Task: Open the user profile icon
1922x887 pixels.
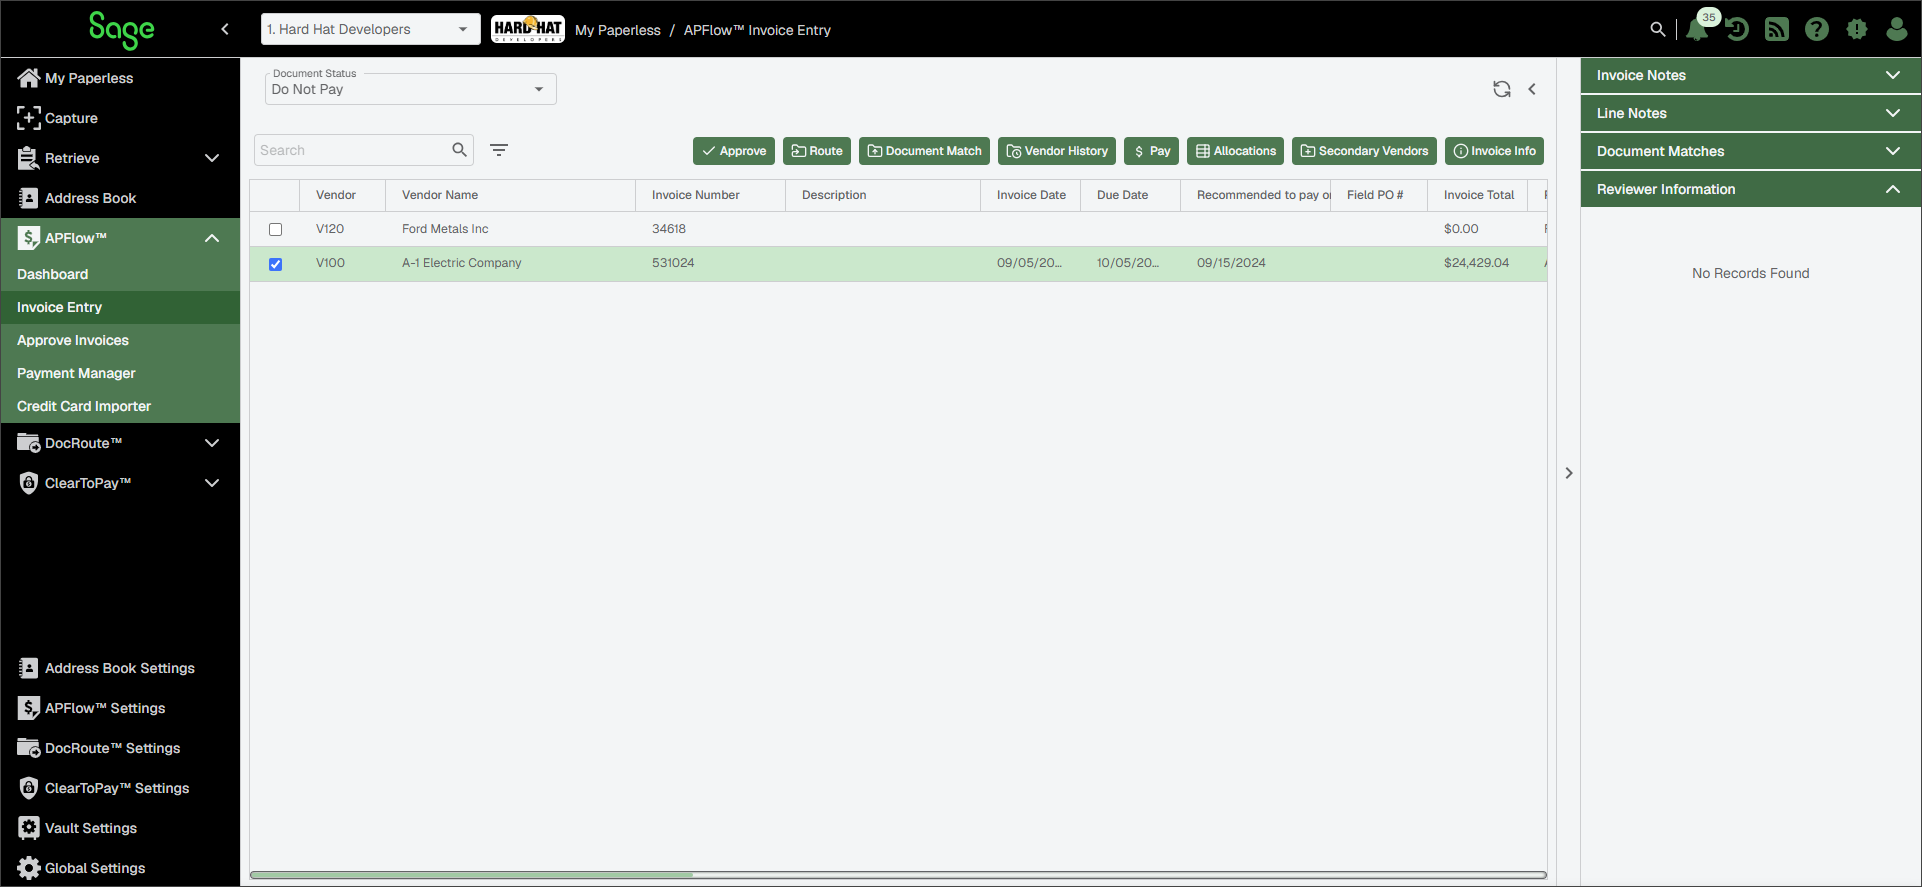Action: click(x=1896, y=29)
